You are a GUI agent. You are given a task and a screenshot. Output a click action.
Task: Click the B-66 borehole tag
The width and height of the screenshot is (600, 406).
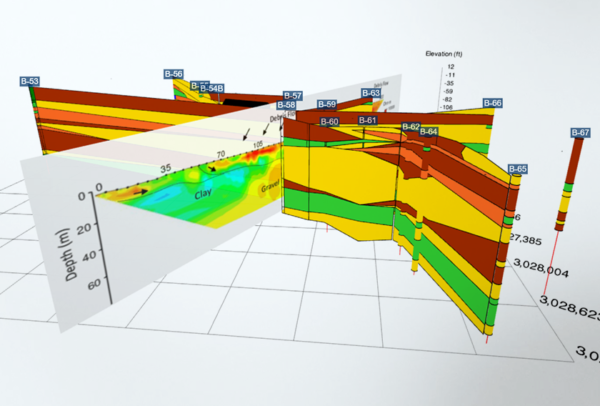point(492,103)
